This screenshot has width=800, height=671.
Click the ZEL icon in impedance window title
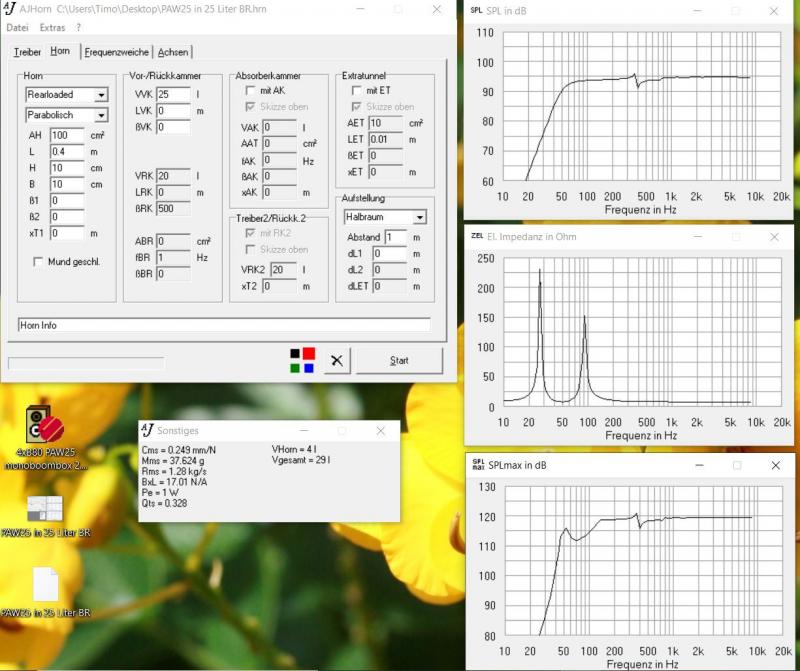(476, 236)
